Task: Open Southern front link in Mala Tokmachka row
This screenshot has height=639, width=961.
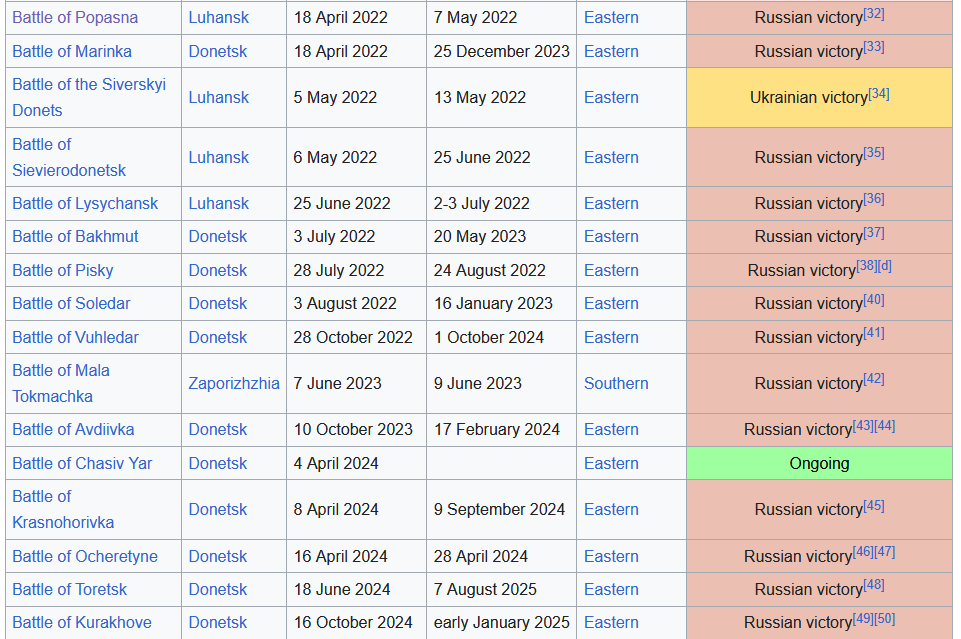Action: point(616,384)
